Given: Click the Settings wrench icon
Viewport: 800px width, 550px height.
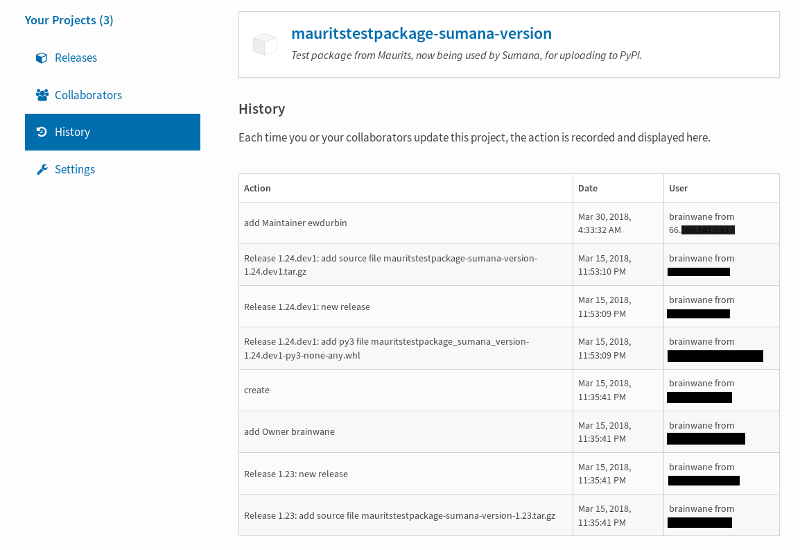Looking at the screenshot, I should pos(41,169).
